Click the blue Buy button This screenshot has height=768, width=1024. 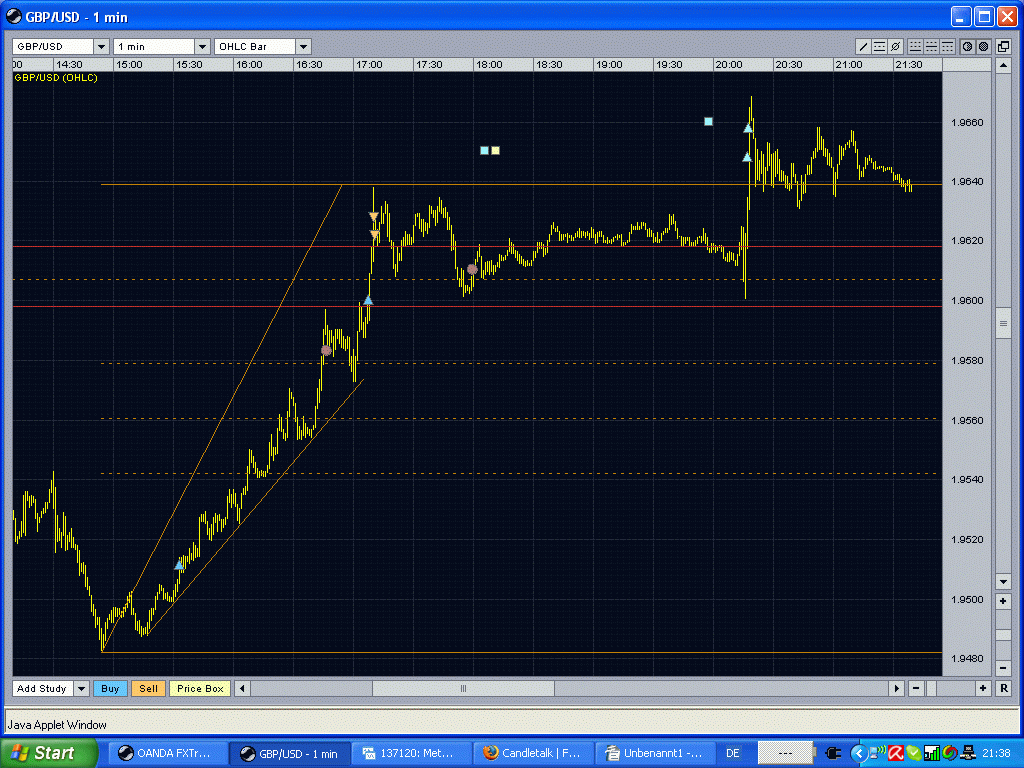coord(110,689)
